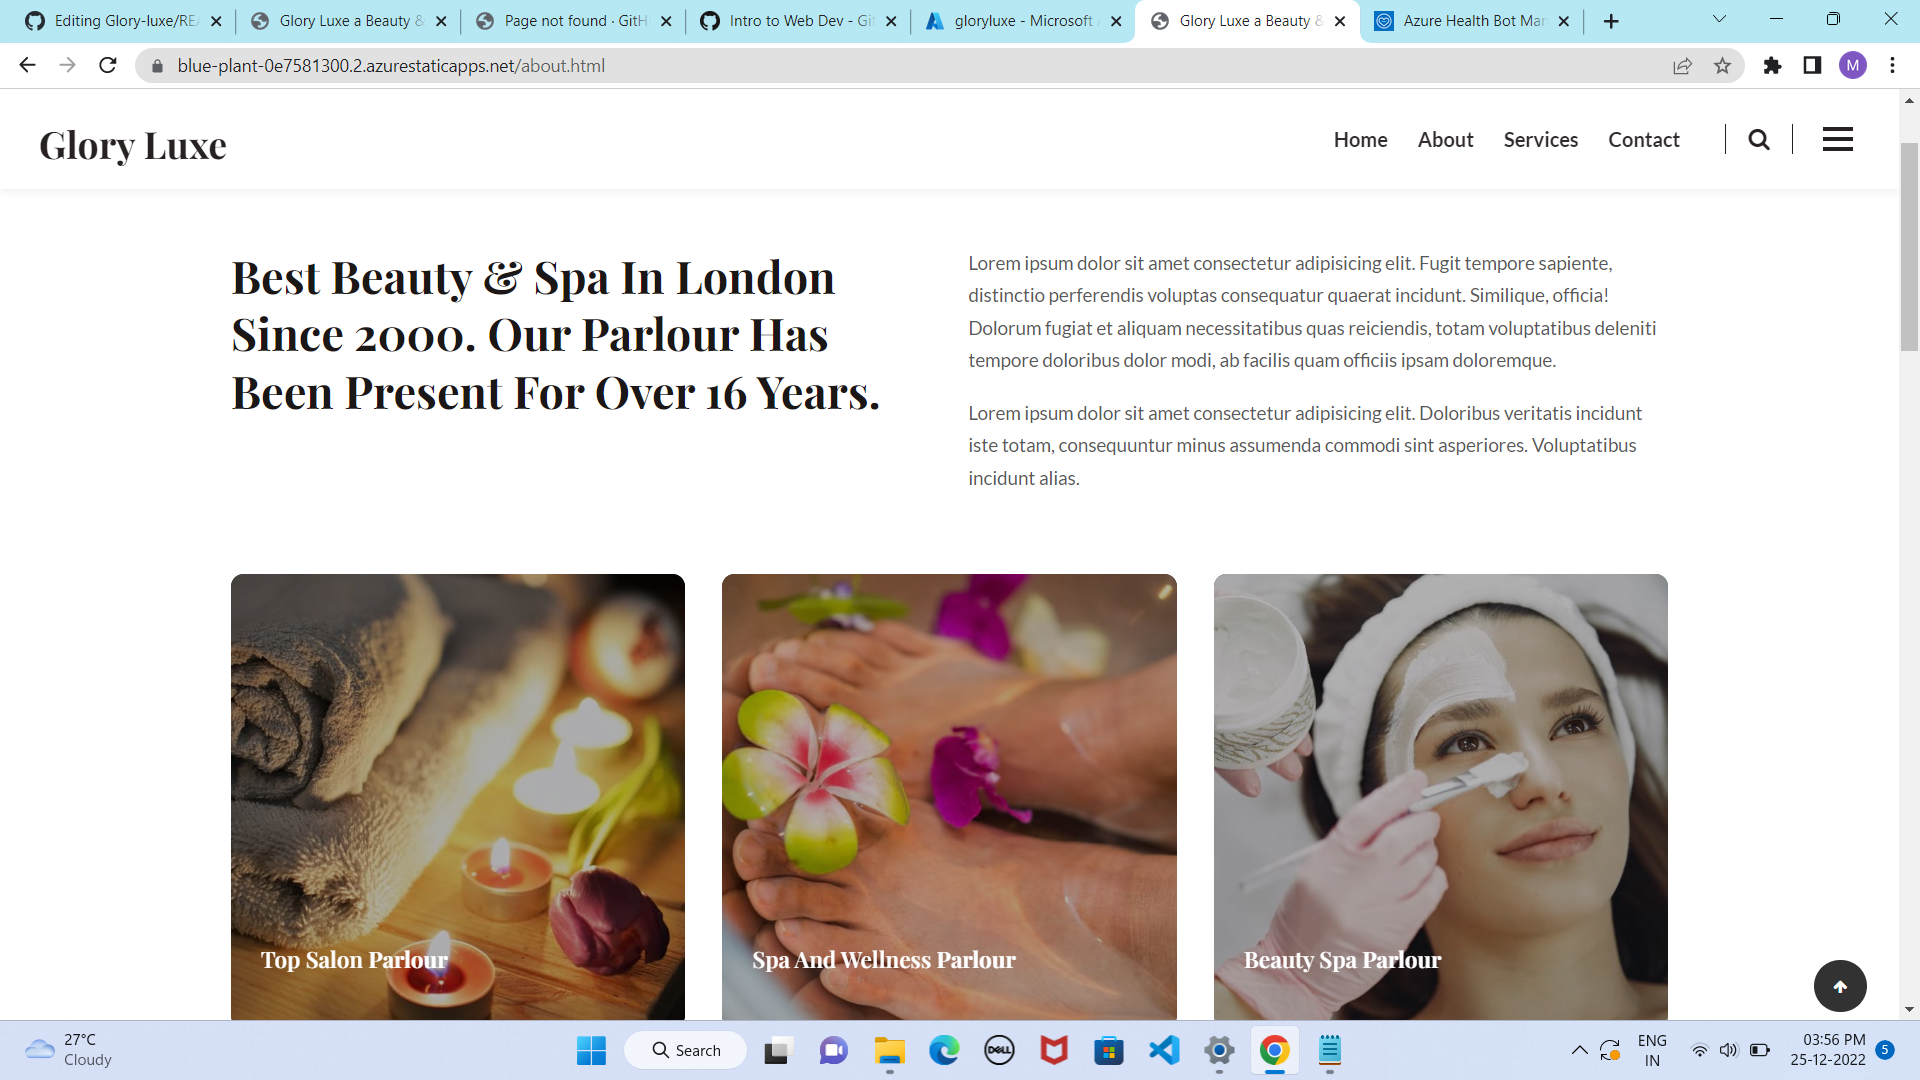Image resolution: width=1920 pixels, height=1080 pixels.
Task: Click the scroll-to-top arrow button
Action: pyautogui.click(x=1839, y=986)
